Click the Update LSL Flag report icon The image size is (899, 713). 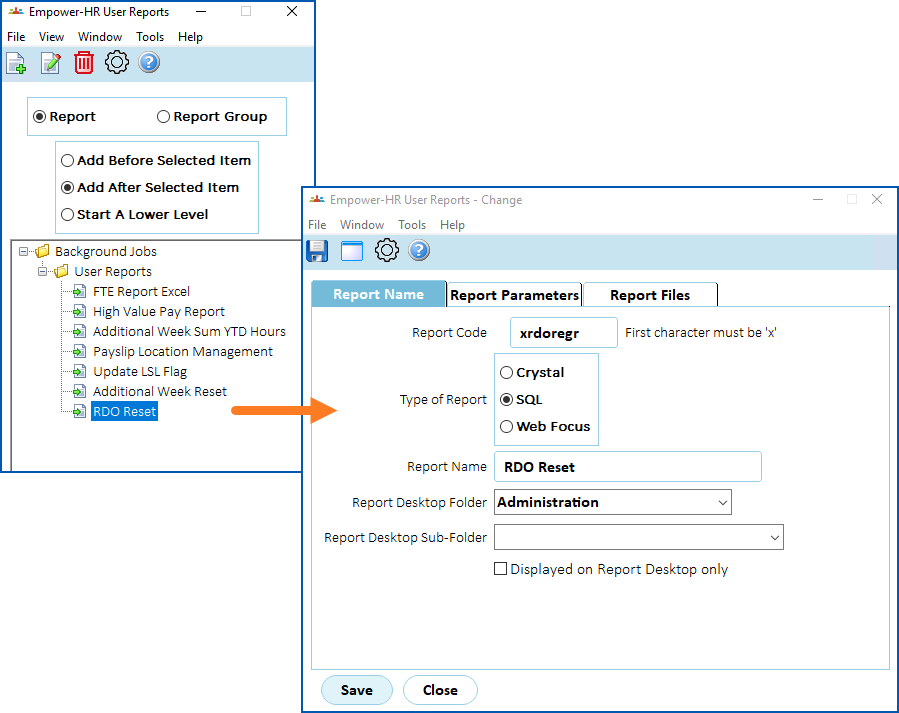click(80, 372)
